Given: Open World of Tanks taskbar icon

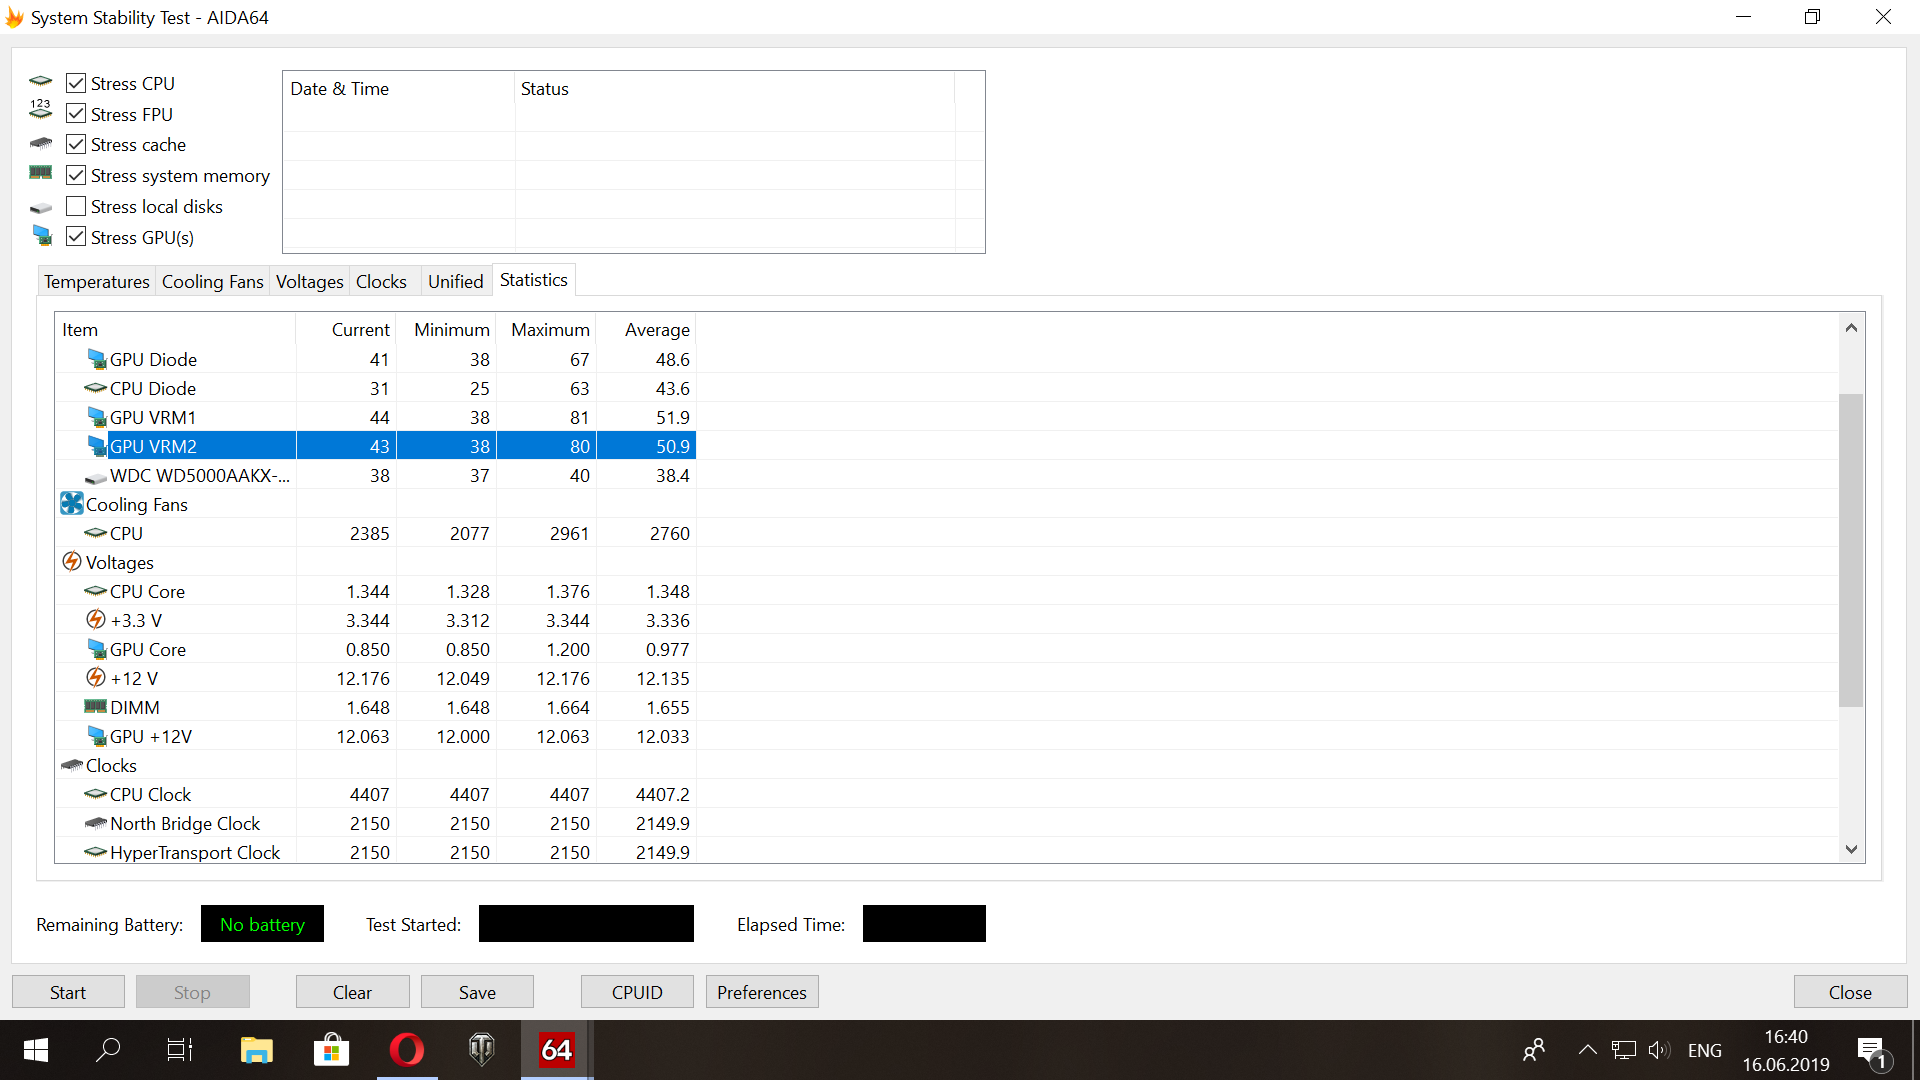Looking at the screenshot, I should point(481,1049).
